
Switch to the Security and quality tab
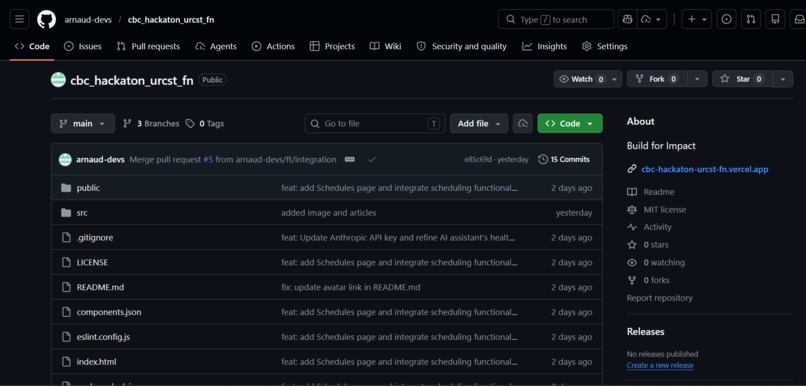pyautogui.click(x=461, y=46)
